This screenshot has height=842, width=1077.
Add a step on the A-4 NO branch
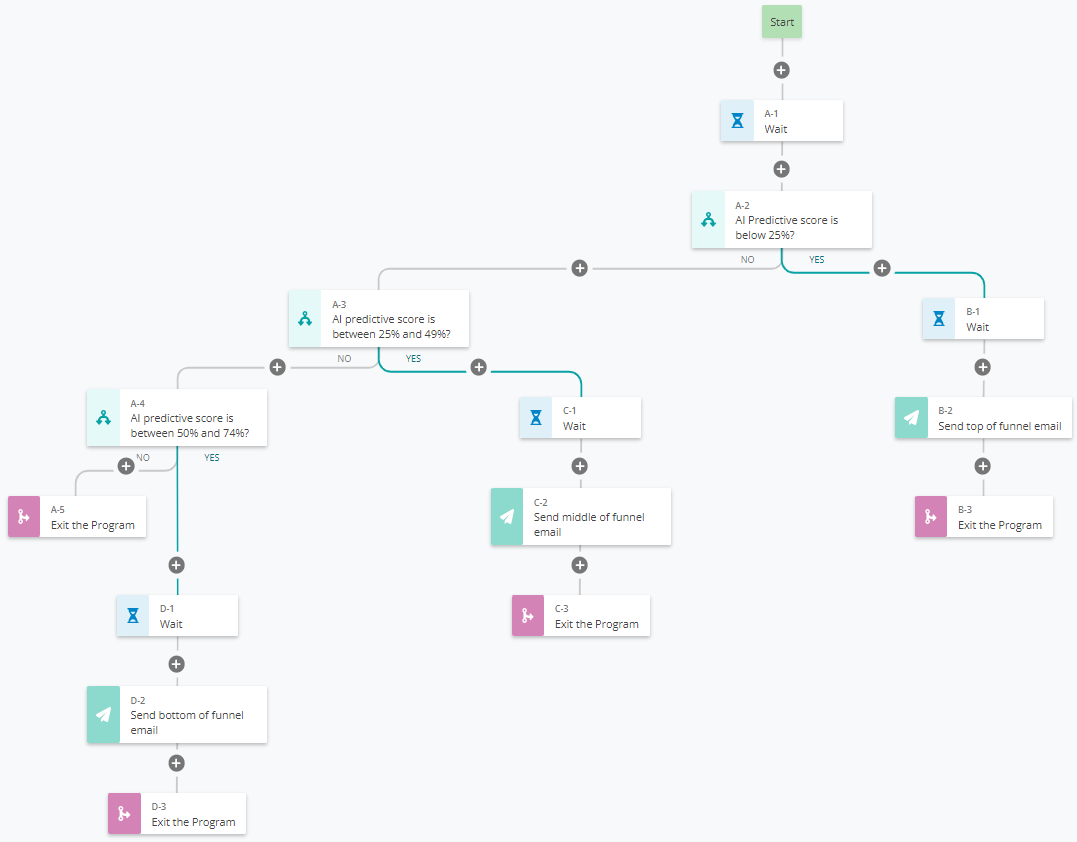pos(126,466)
